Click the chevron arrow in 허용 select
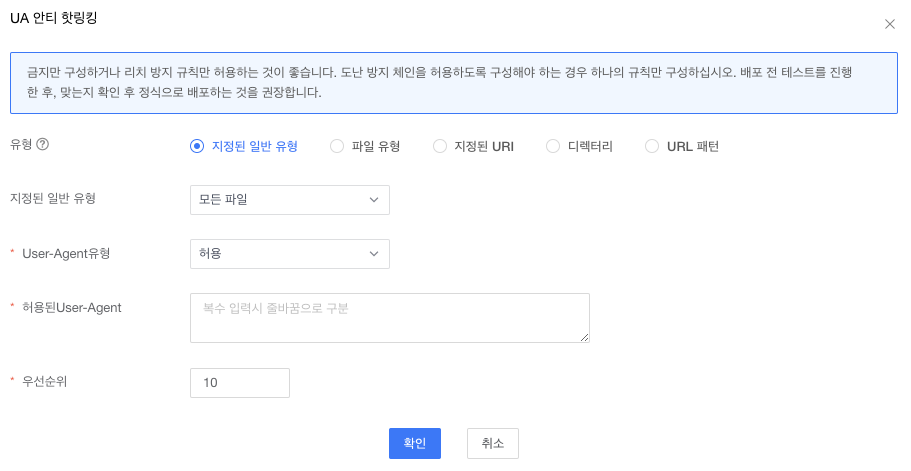 point(374,254)
